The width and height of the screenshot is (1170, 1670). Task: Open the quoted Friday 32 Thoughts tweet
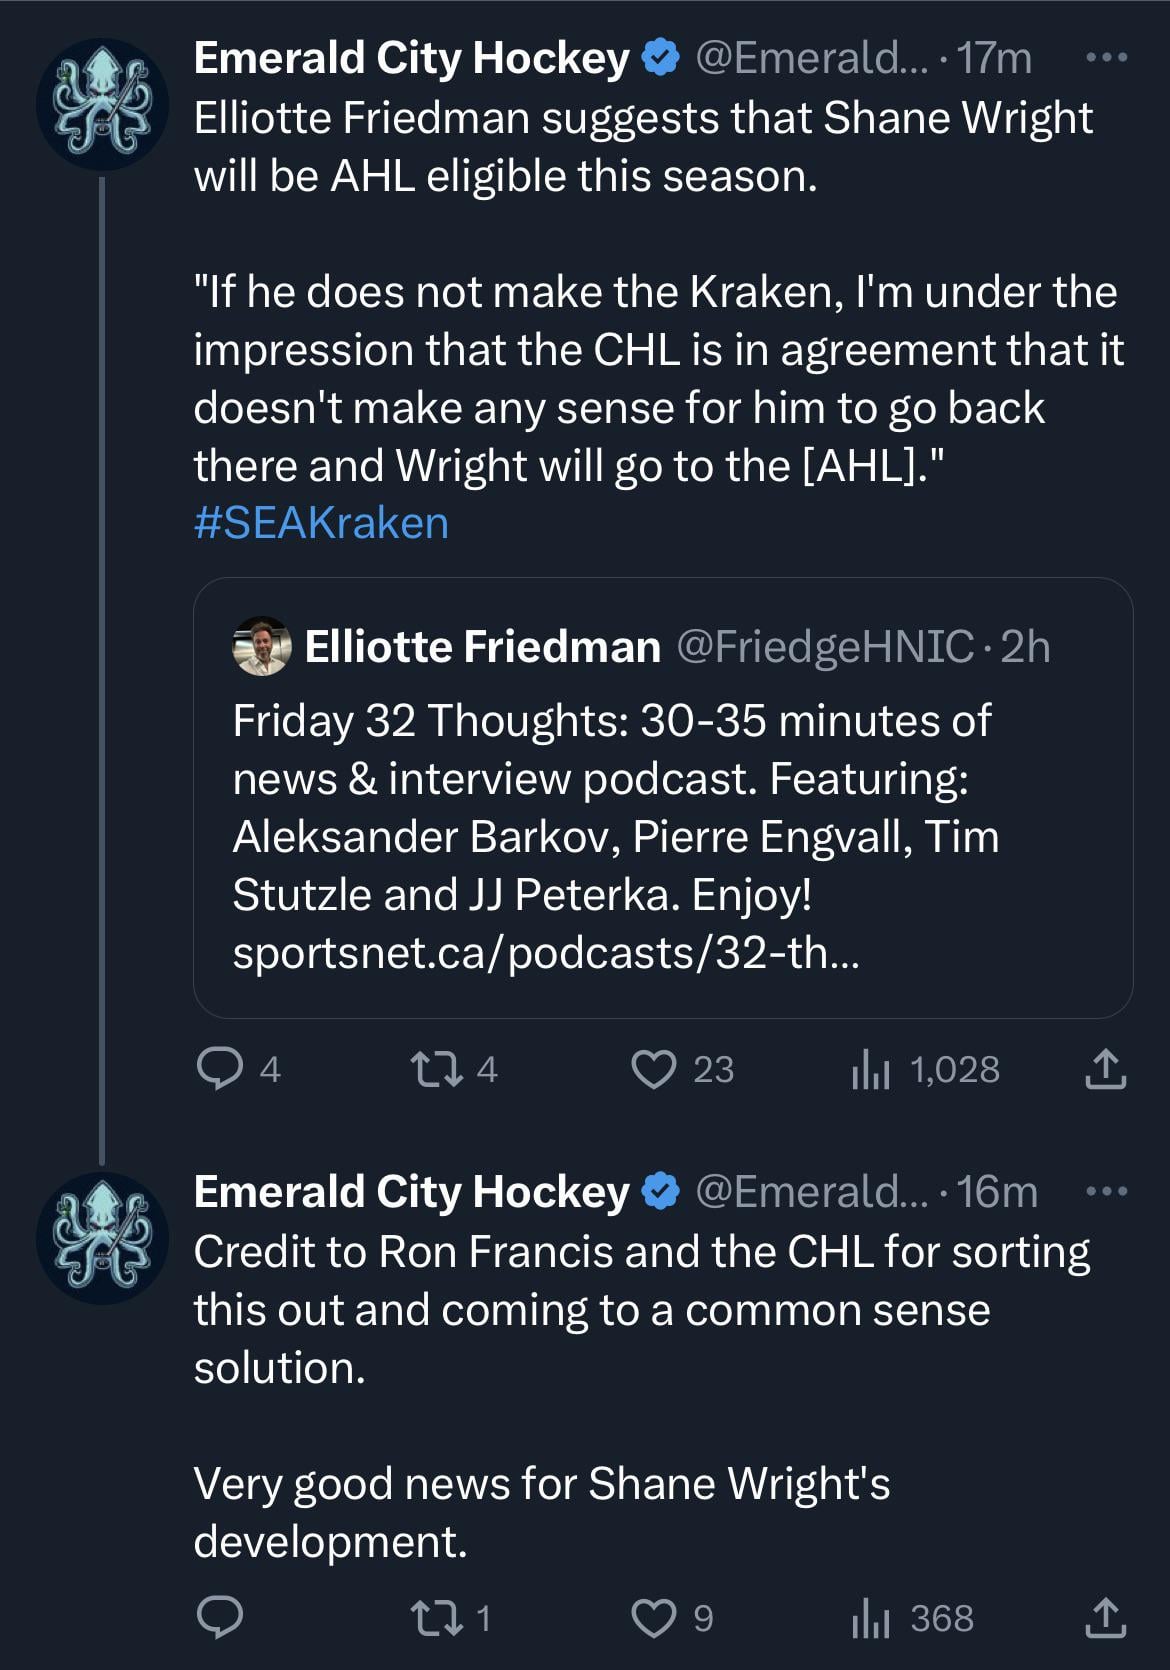point(660,800)
